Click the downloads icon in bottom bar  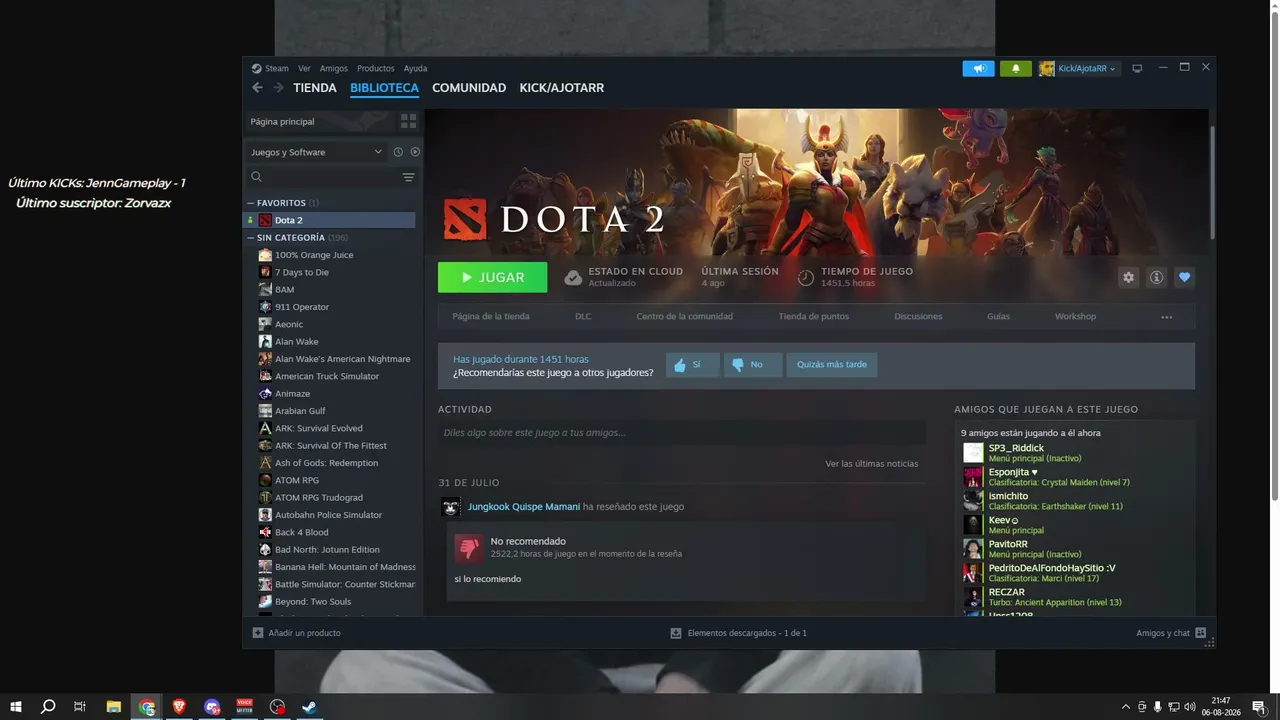(676, 633)
